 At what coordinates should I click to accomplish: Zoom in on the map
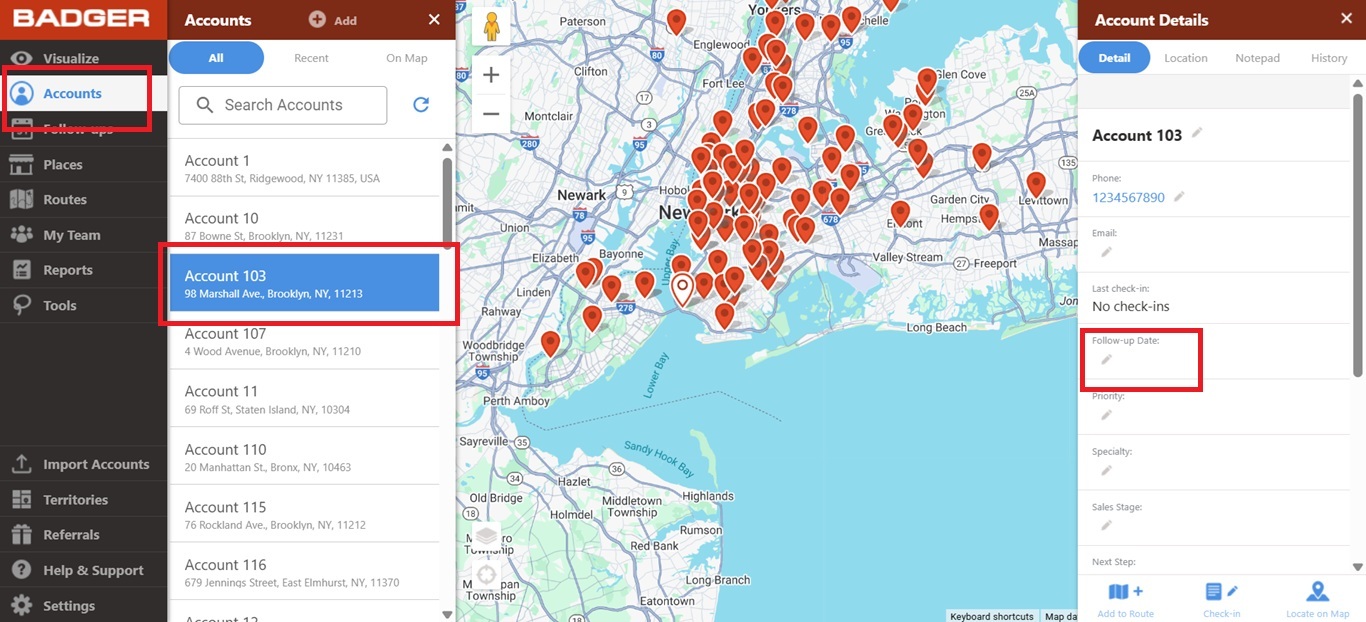491,75
